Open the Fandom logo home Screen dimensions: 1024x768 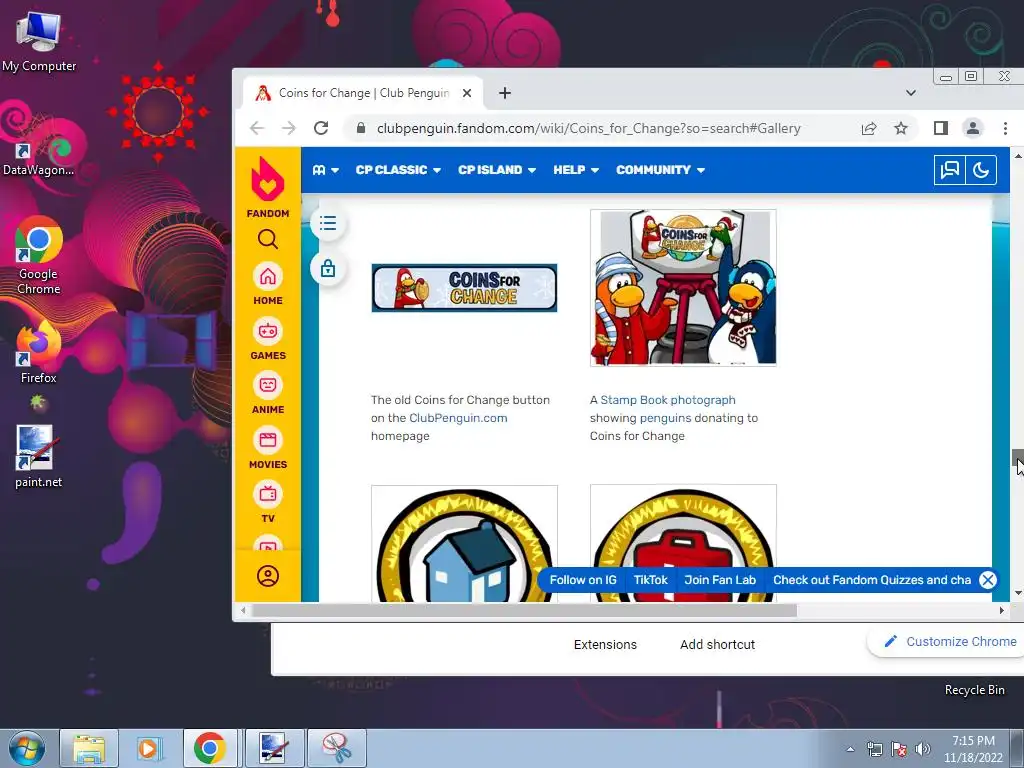tap(268, 187)
